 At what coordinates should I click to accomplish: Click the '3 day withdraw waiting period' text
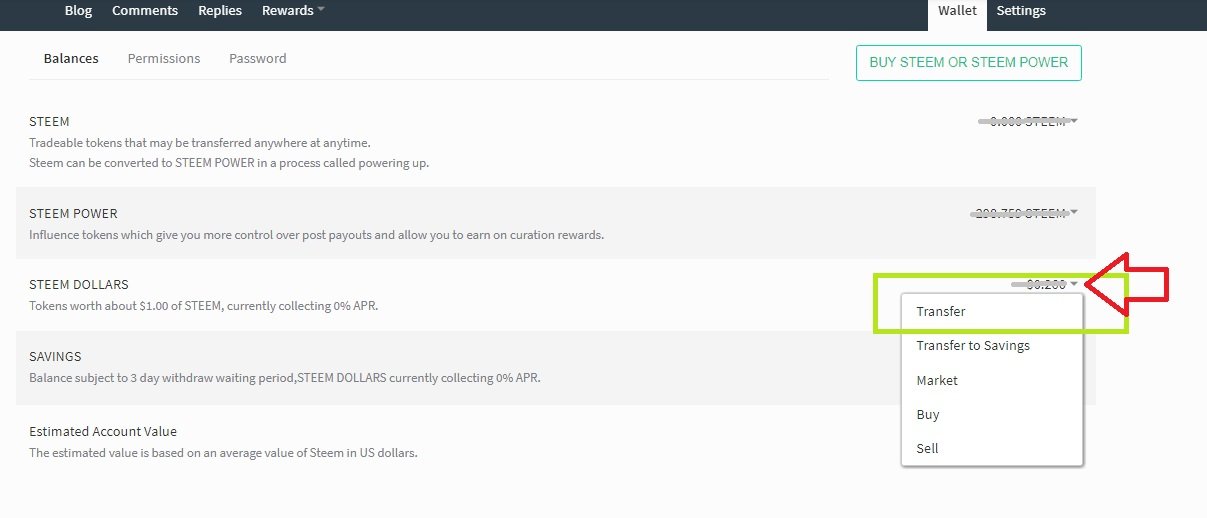(285, 378)
